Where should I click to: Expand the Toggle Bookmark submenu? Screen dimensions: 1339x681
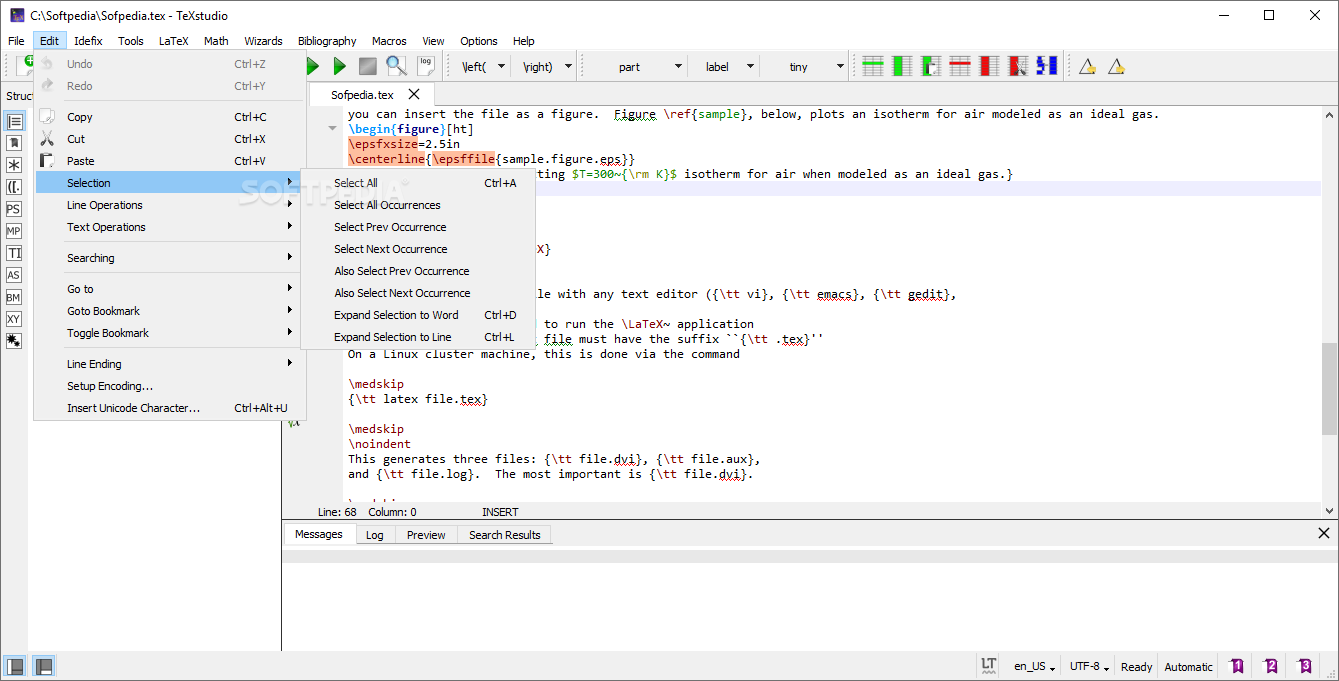167,333
